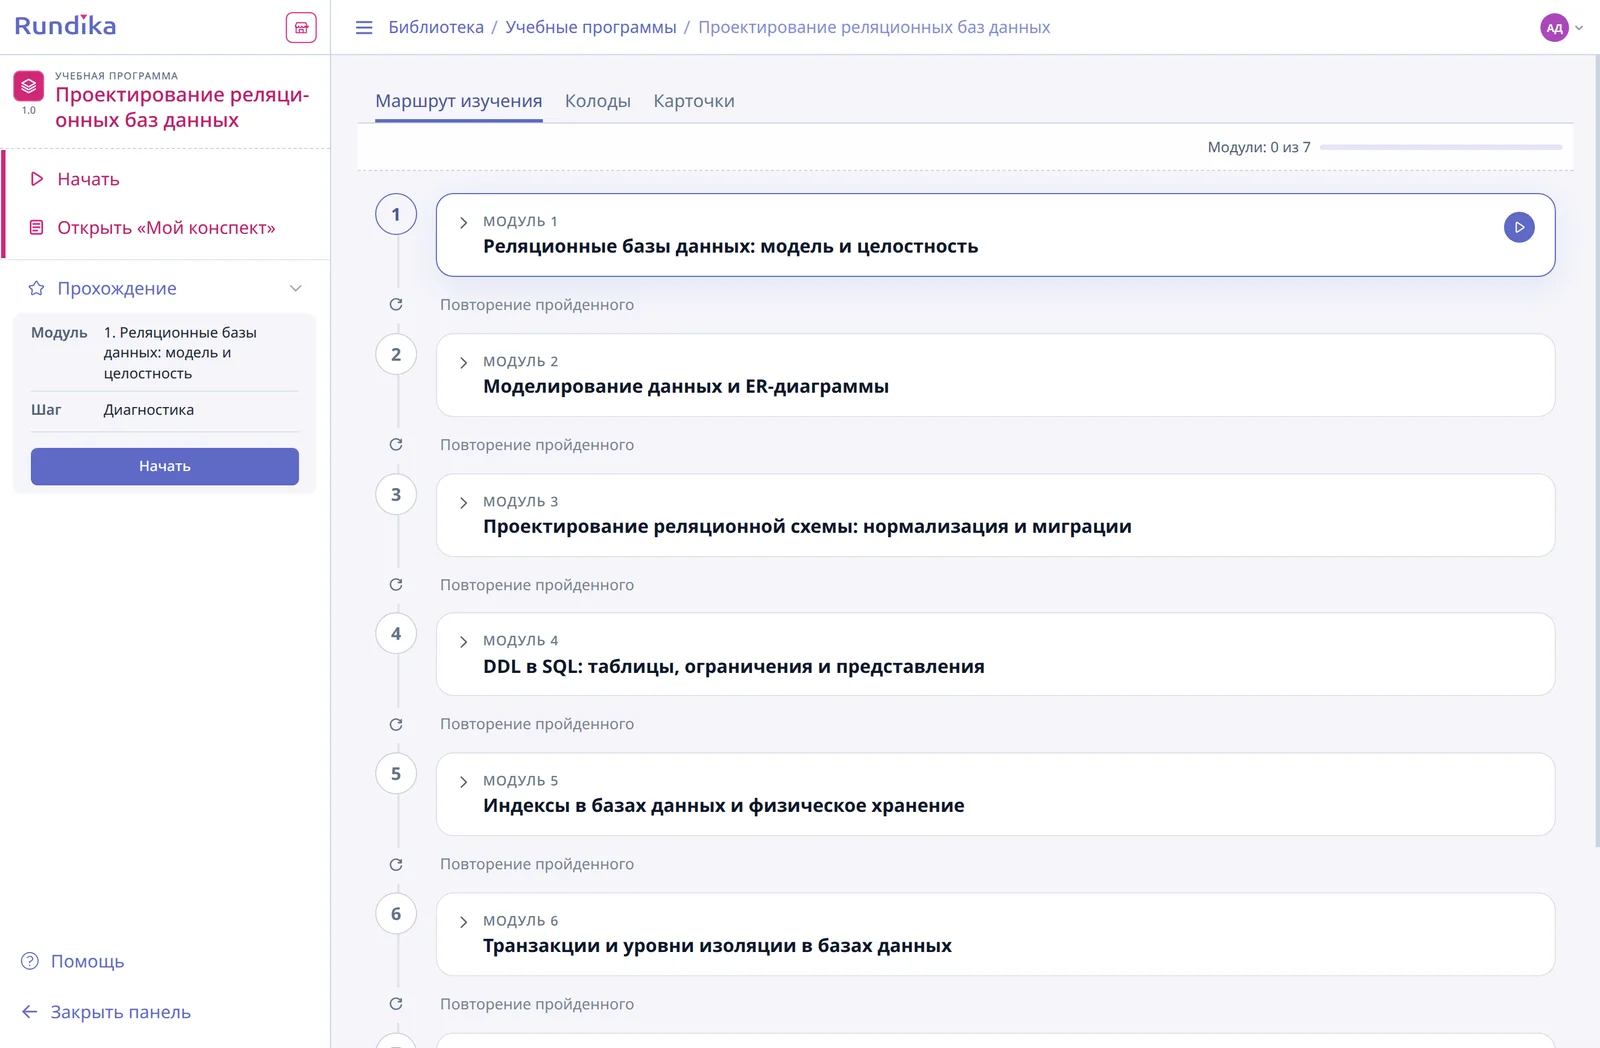Go to Библиотека breadcrumb
This screenshot has width=1600, height=1048.
(436, 27)
